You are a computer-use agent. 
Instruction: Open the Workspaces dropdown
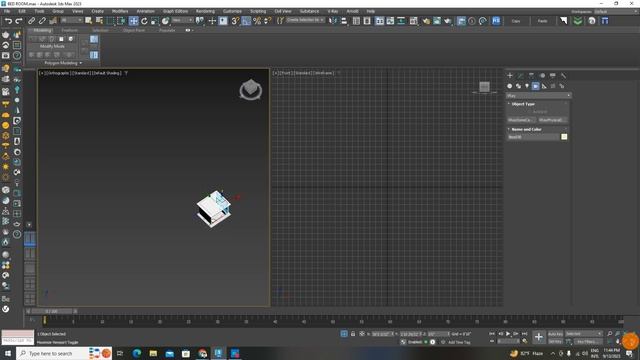(x=615, y=11)
